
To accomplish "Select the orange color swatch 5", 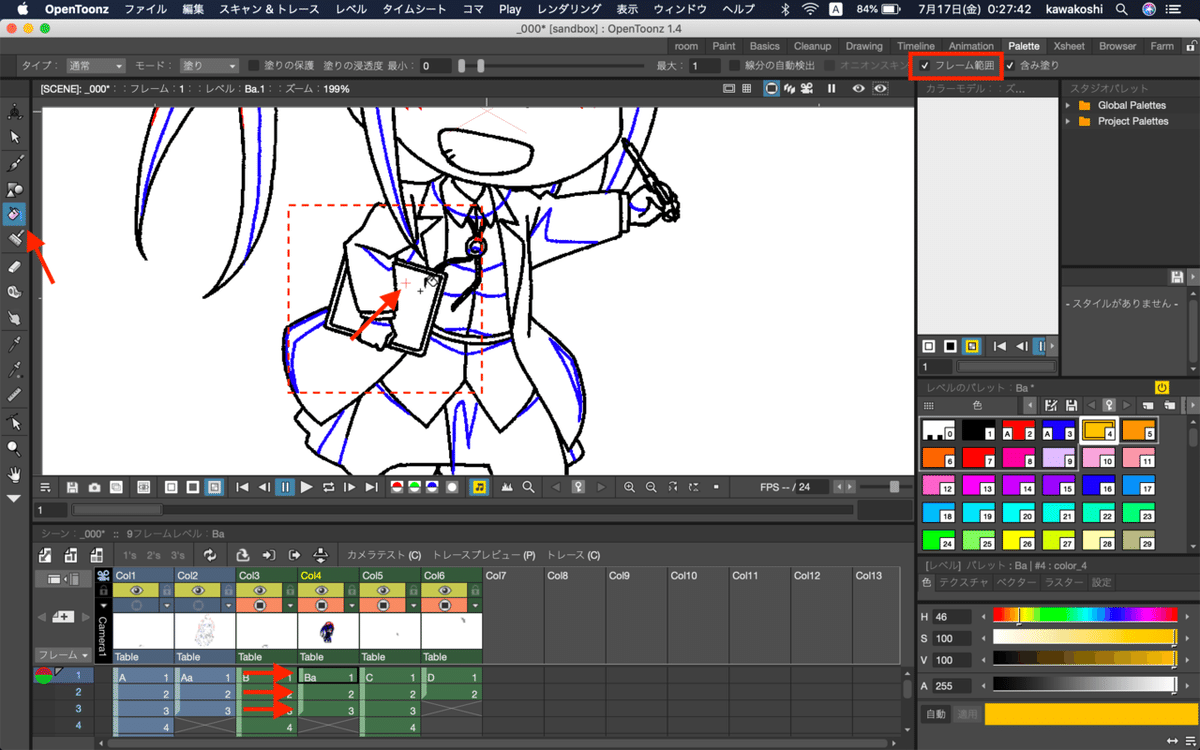I will 1139,432.
